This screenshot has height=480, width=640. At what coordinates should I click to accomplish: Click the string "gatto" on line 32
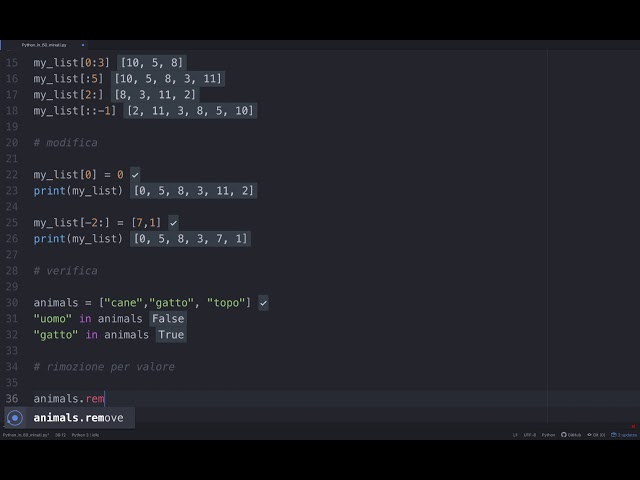[x=56, y=335]
